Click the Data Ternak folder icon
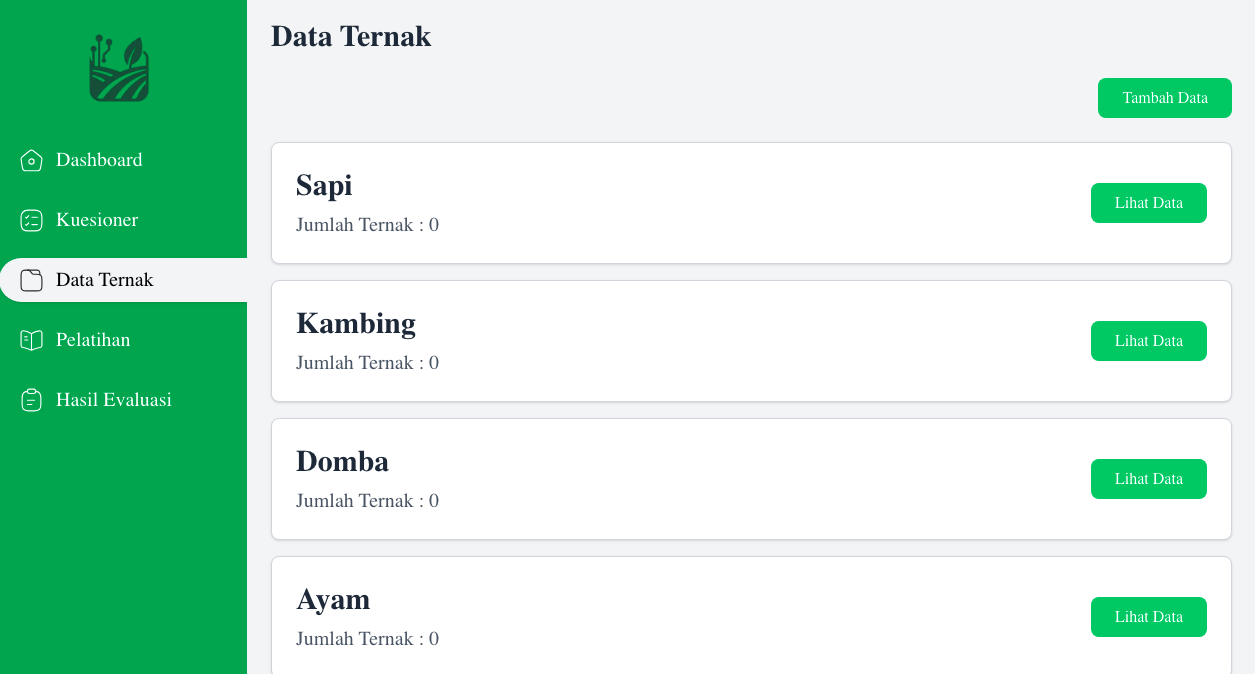The width and height of the screenshot is (1255, 674). point(31,280)
